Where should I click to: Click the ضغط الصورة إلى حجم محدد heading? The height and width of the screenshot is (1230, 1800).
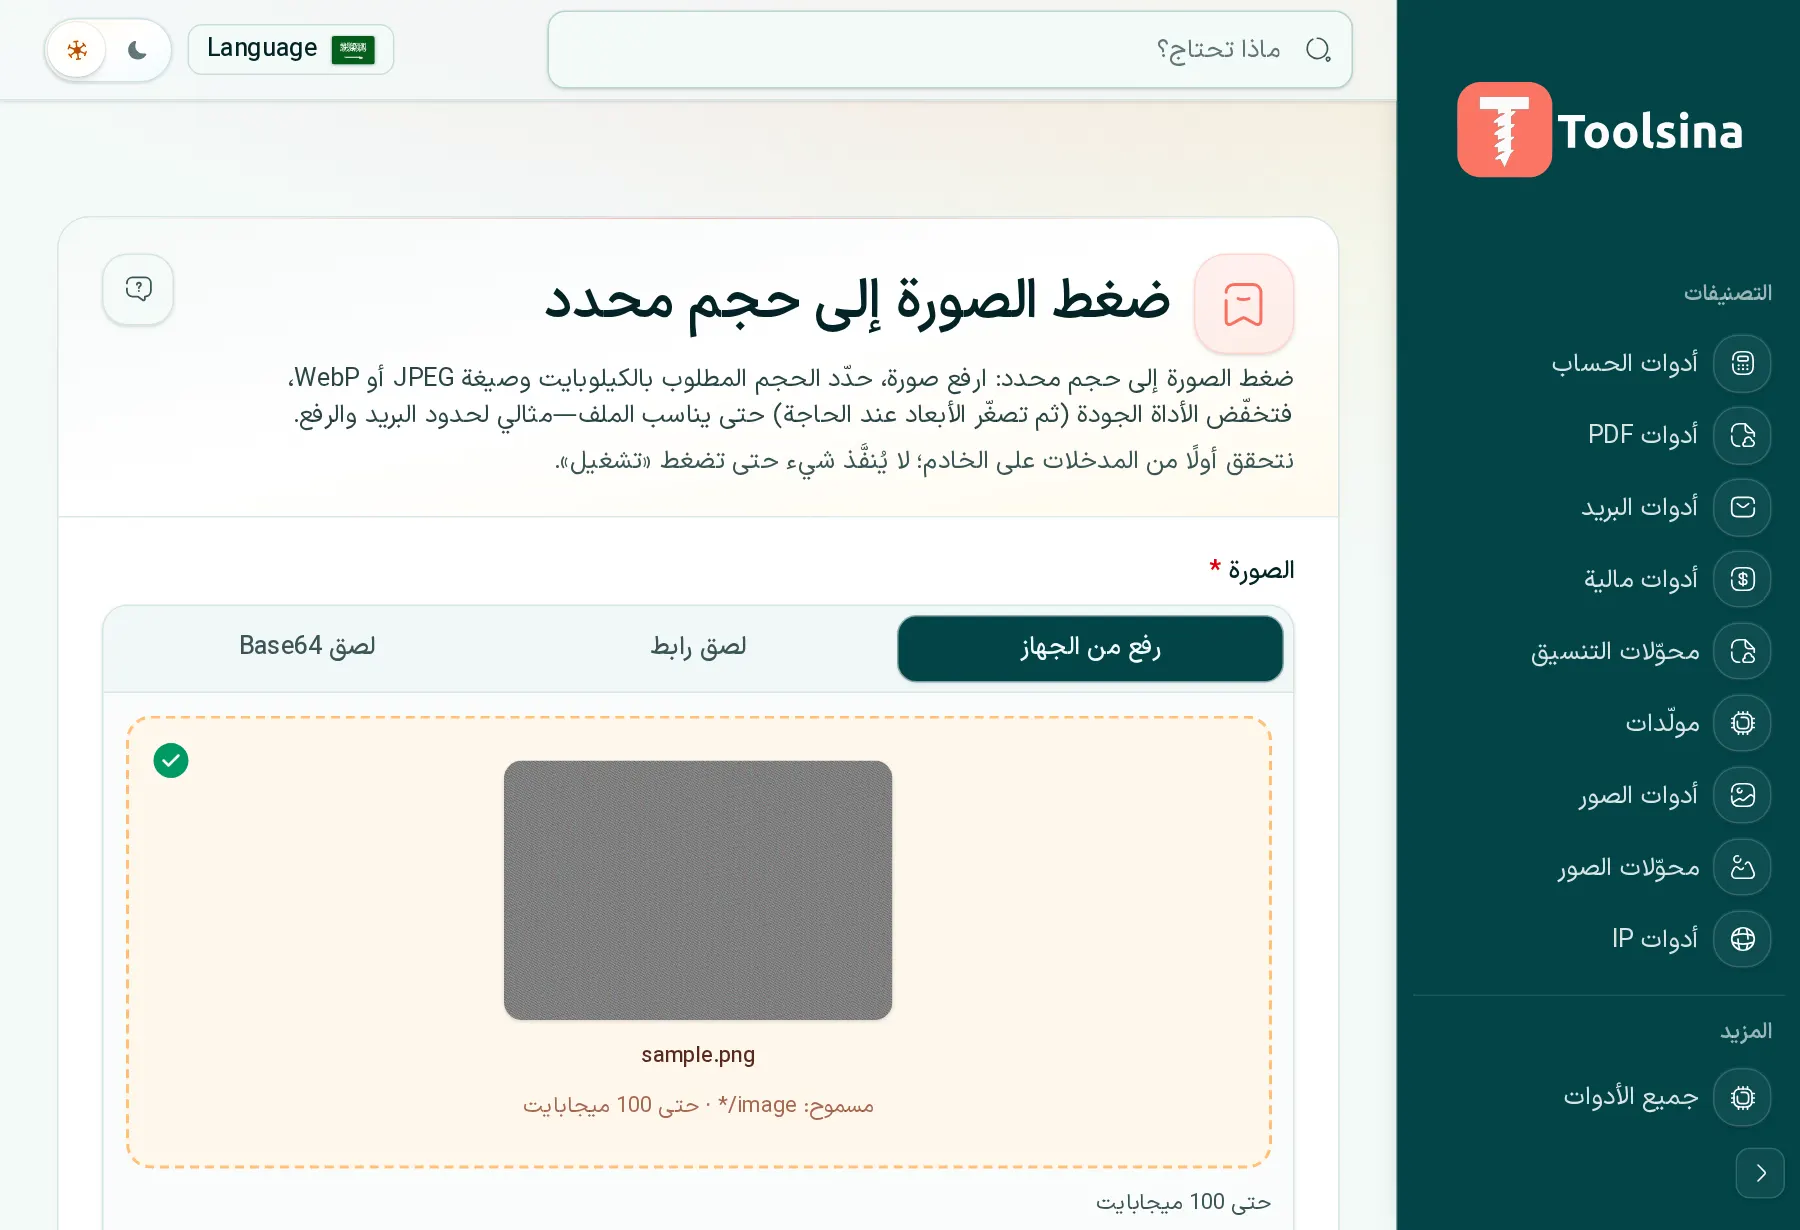(857, 303)
